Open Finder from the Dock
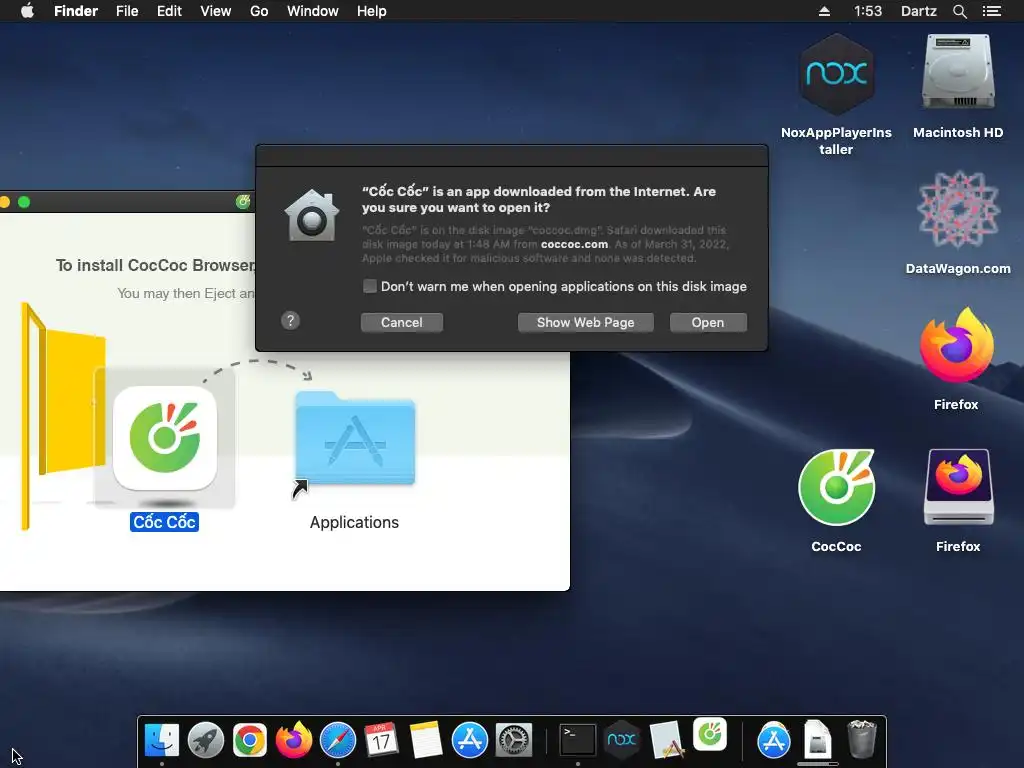This screenshot has height=768, width=1024. coord(161,741)
